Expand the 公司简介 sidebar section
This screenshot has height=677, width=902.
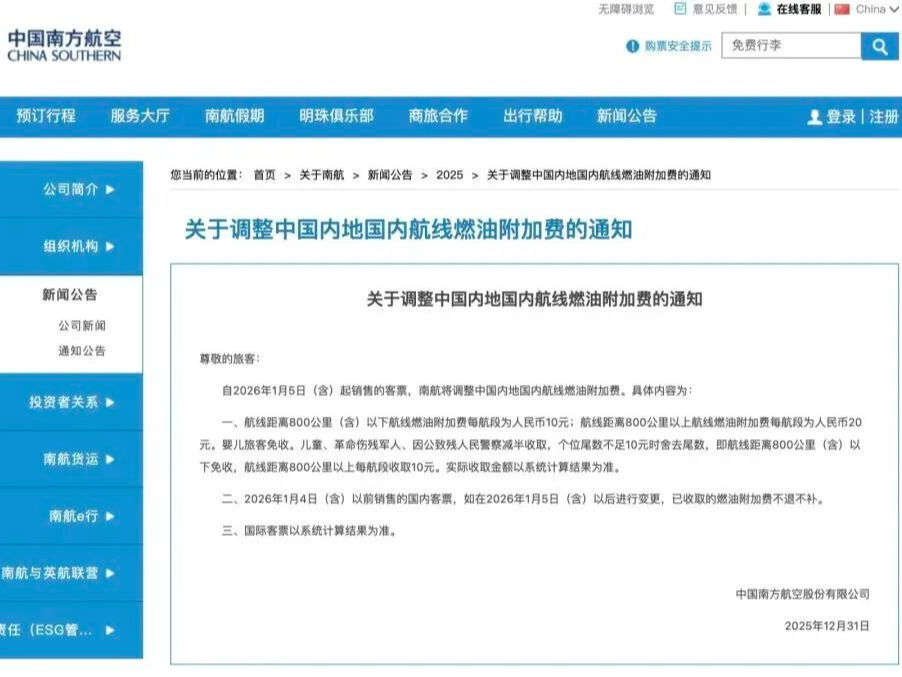pos(78,189)
